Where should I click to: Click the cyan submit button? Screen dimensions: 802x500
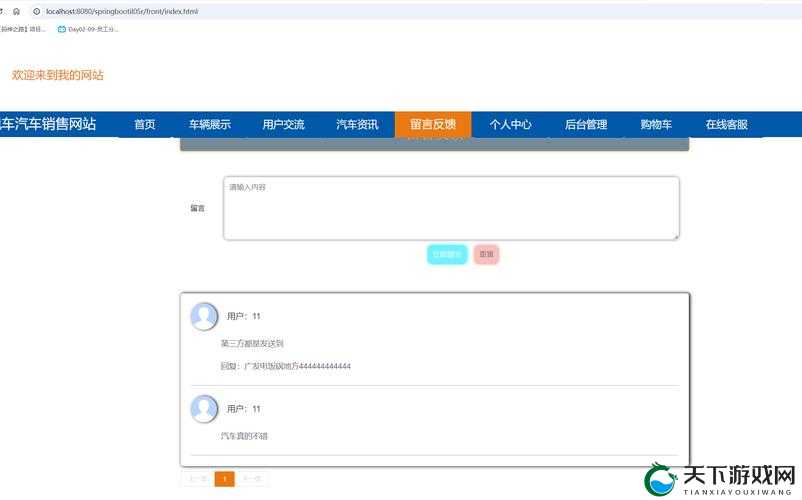pyautogui.click(x=447, y=254)
